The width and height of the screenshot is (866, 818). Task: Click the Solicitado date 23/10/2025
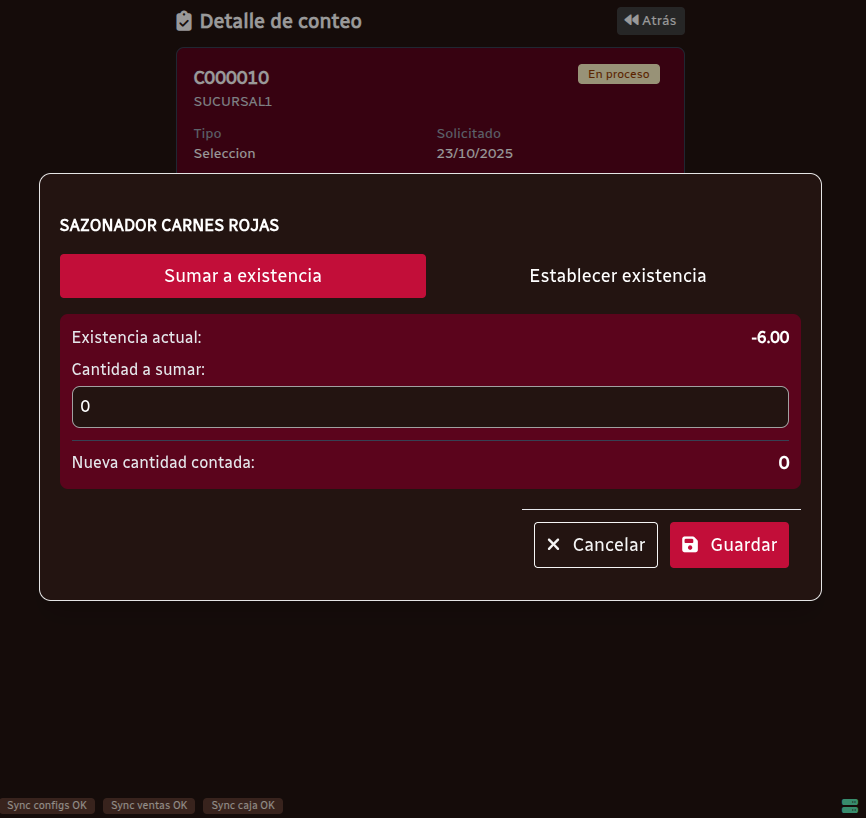[x=475, y=154]
